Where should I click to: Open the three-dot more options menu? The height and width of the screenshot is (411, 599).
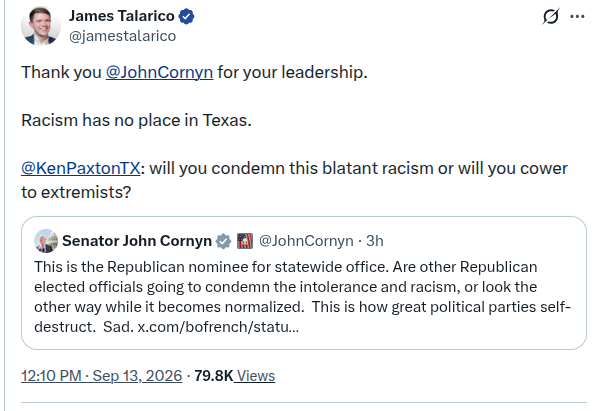click(577, 16)
